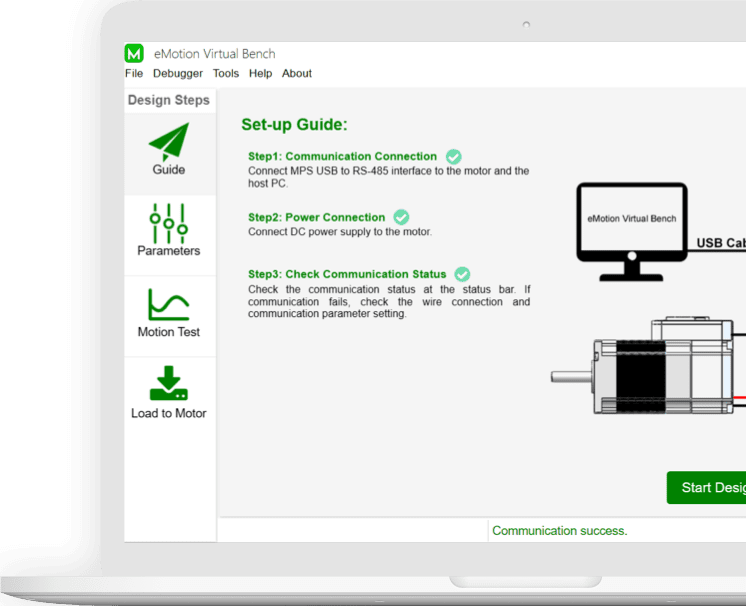Select the Step3: Check Communication Status heading
The image size is (747, 606).
[x=347, y=274]
